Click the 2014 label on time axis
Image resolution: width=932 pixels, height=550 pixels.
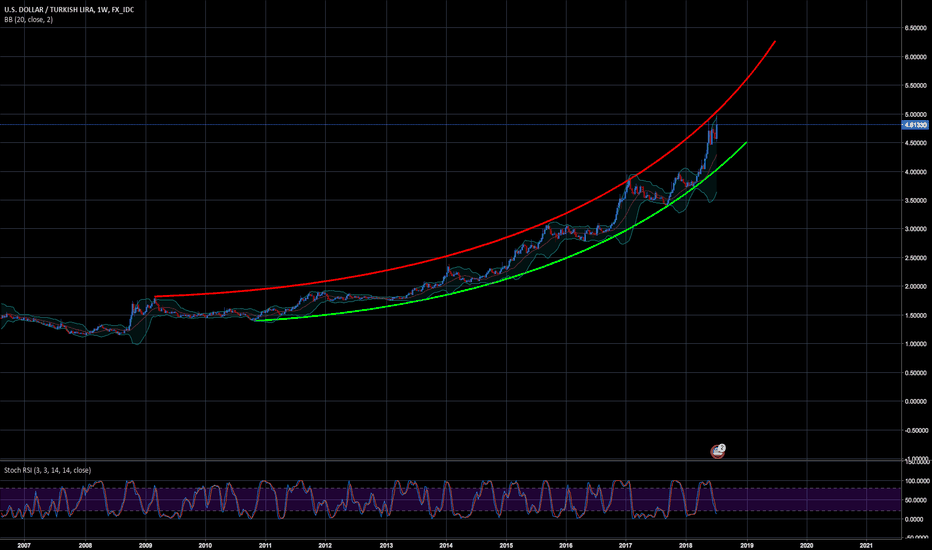point(446,545)
